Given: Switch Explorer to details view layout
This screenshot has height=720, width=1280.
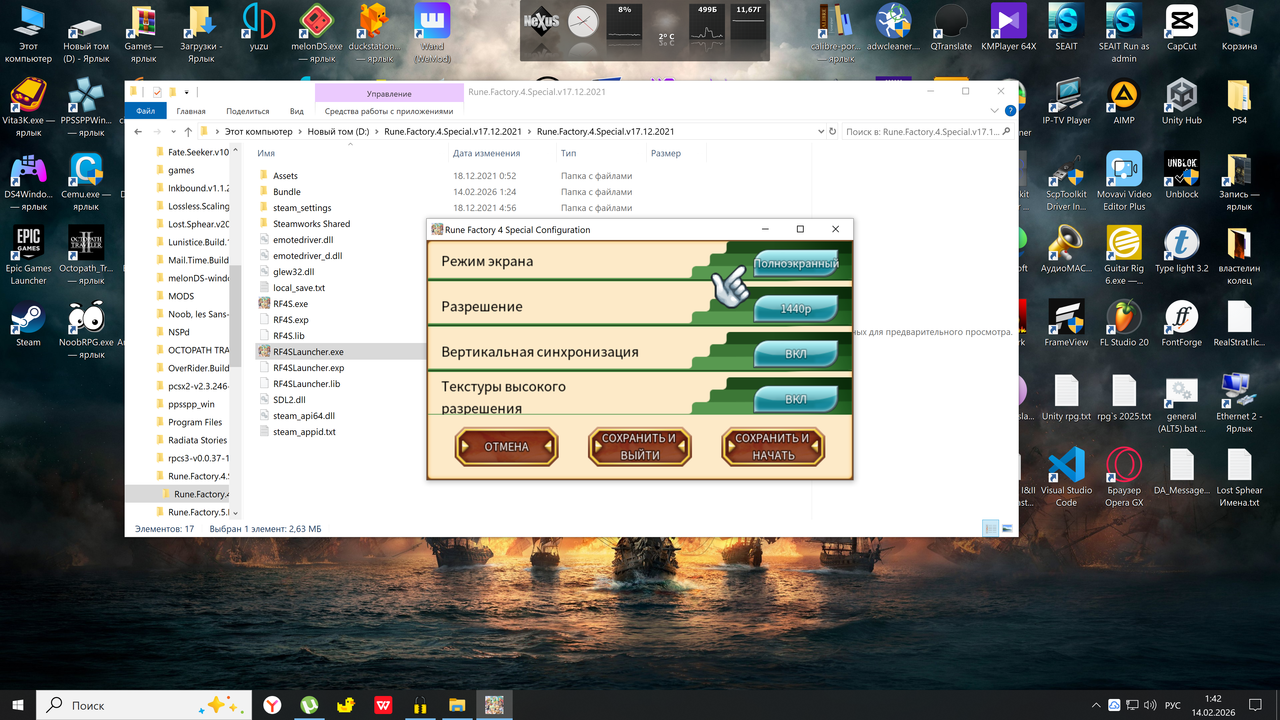Looking at the screenshot, I should [x=990, y=528].
